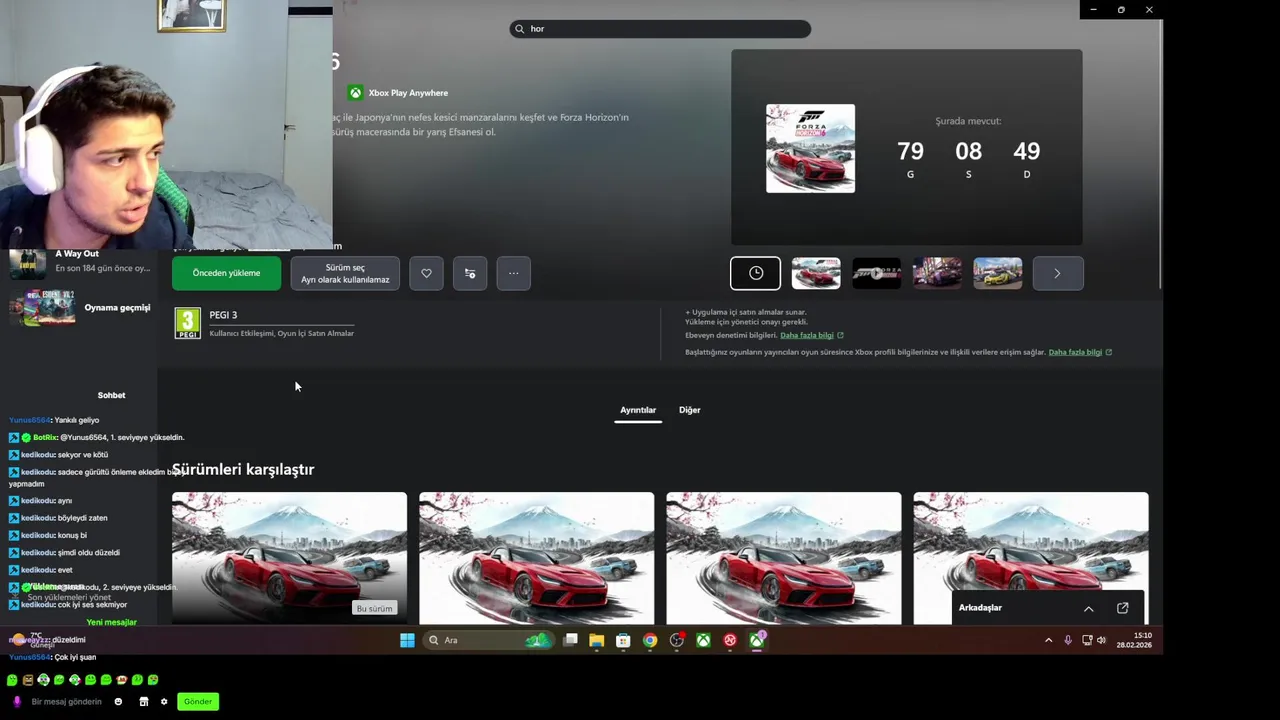1280x720 pixels.
Task: Click the 'Sürümleri karşılaştır' heading
Action: click(x=243, y=469)
